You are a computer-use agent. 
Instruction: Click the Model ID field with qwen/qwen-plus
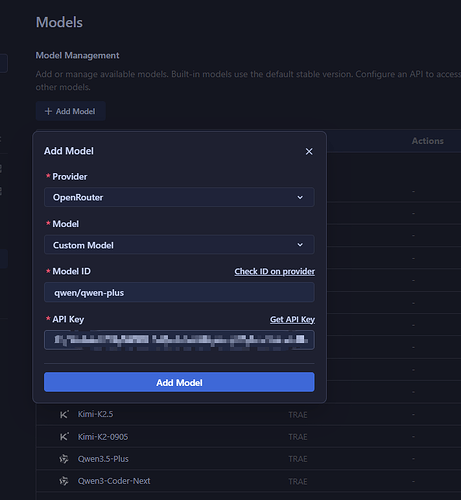pyautogui.click(x=179, y=292)
